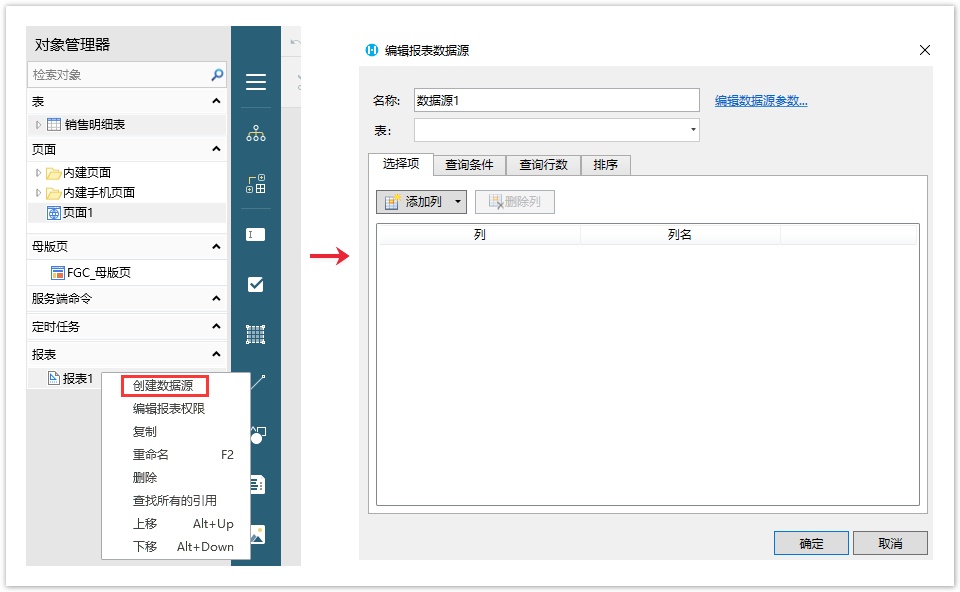
Task: Click the hamburger menu icon in sidebar
Action: coord(256,82)
